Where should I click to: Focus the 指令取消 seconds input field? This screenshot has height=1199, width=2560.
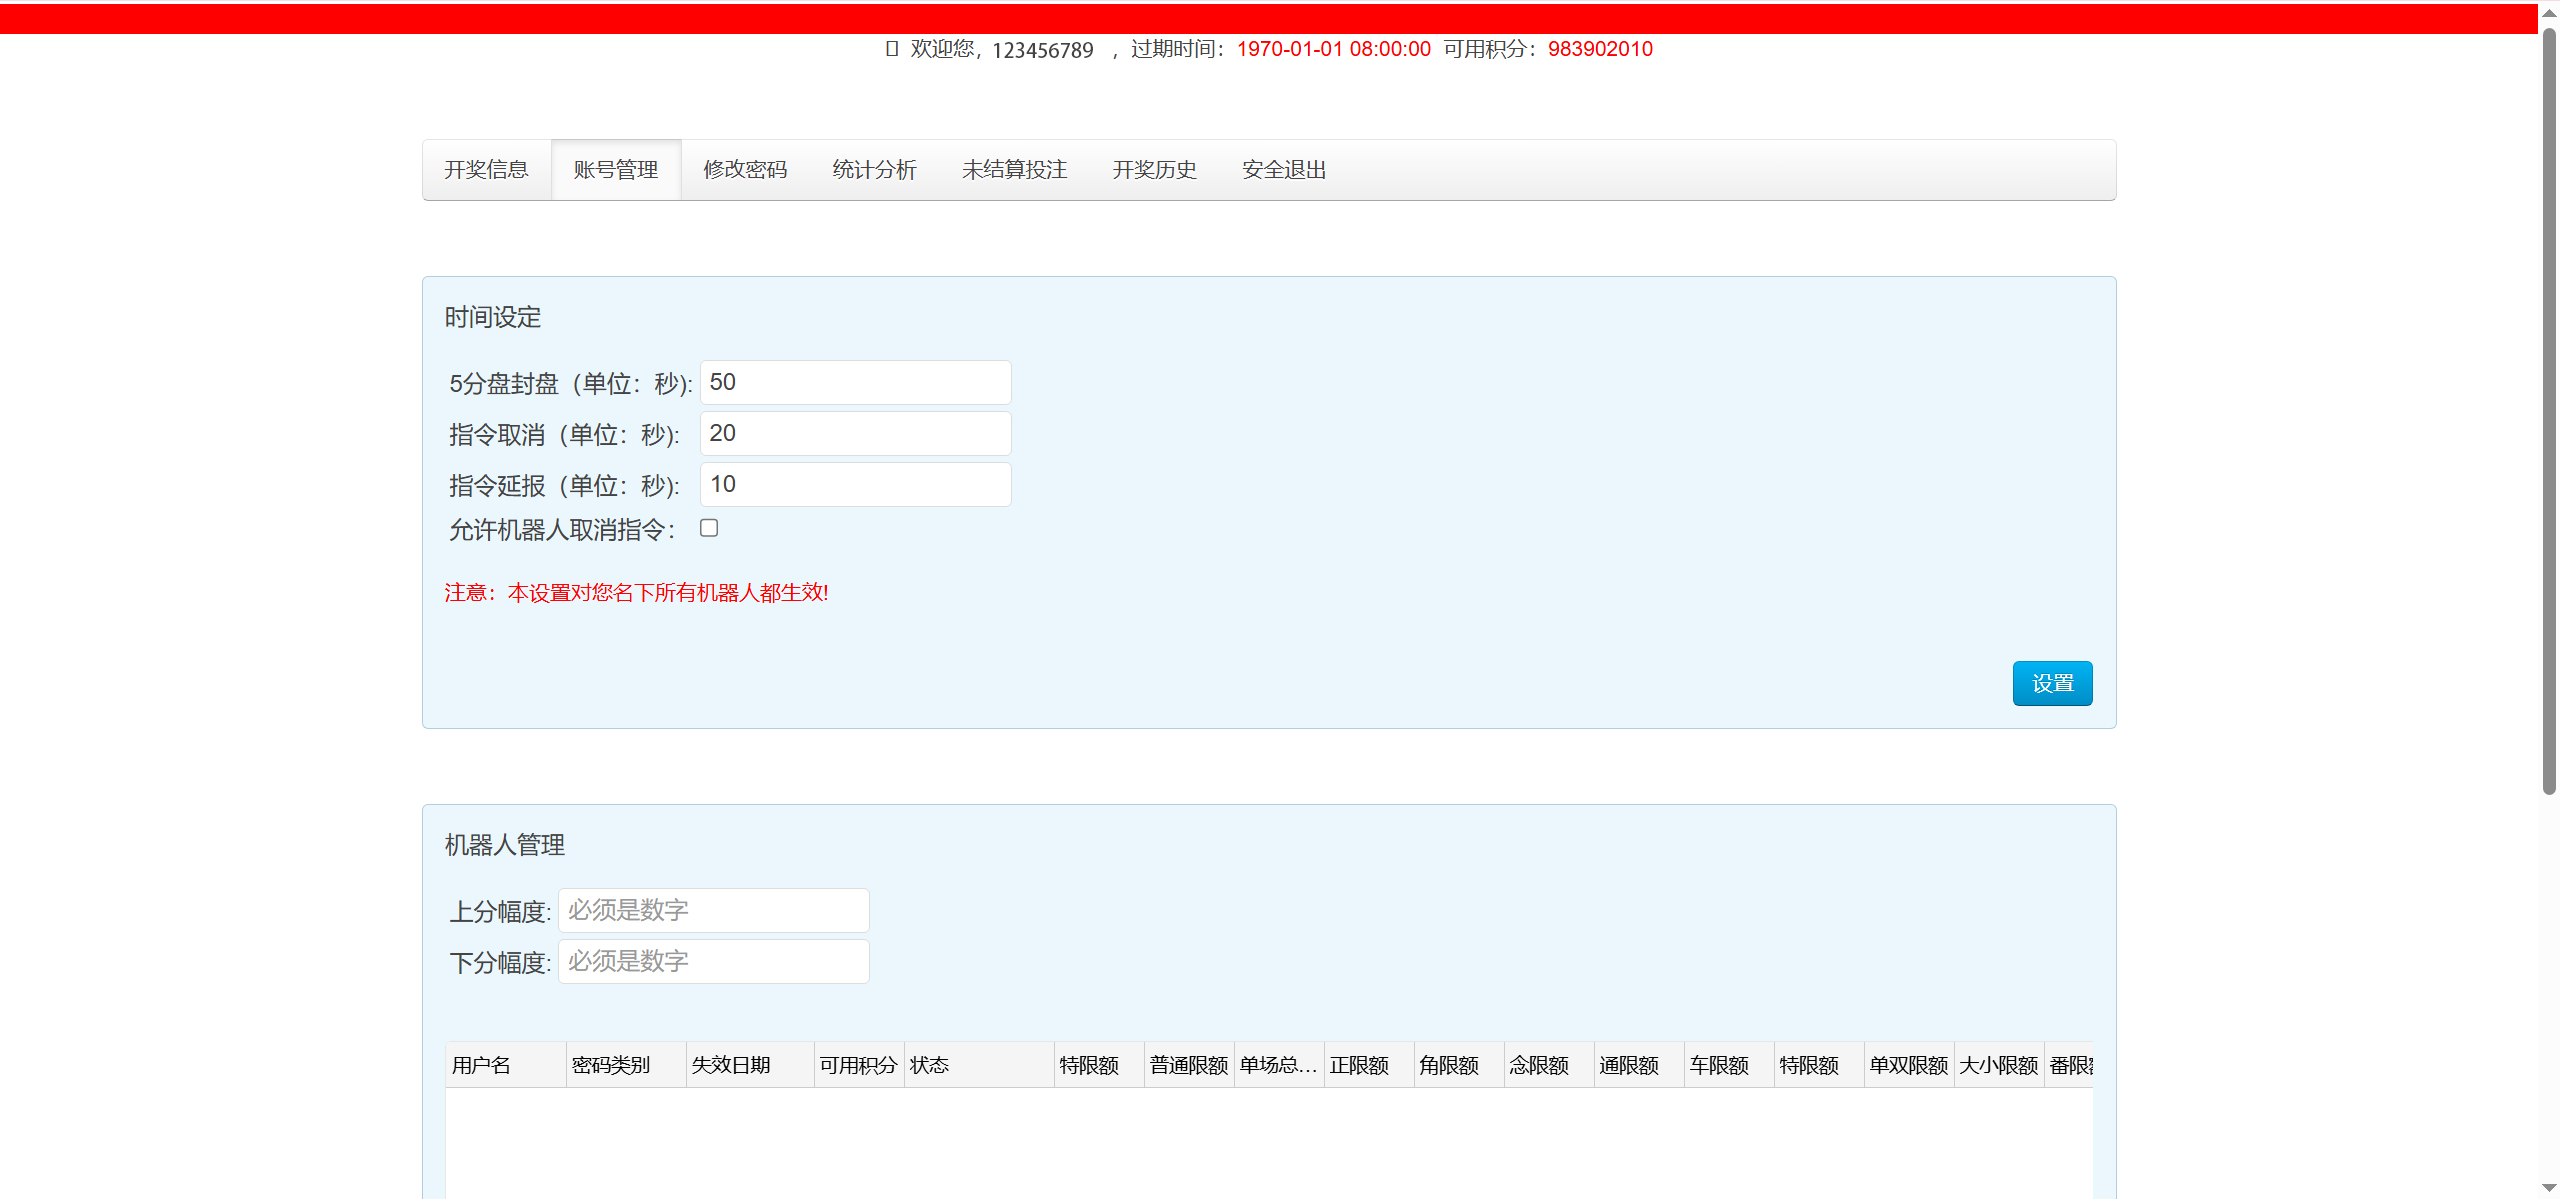855,434
